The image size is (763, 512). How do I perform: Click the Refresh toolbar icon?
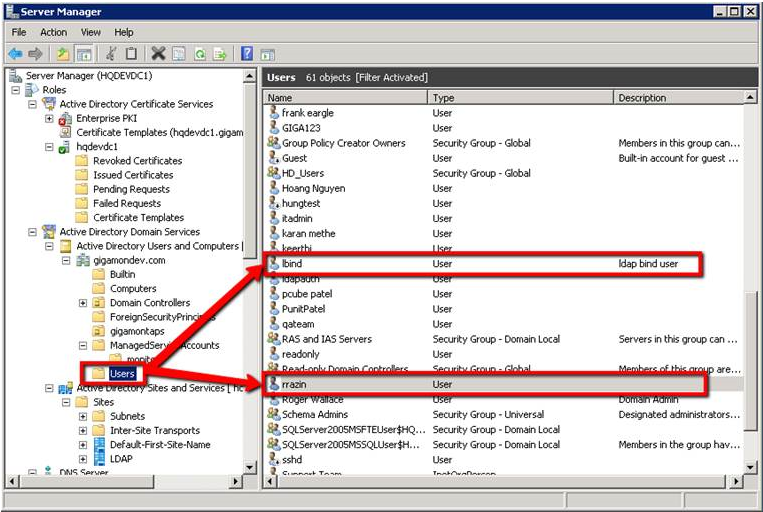(200, 53)
